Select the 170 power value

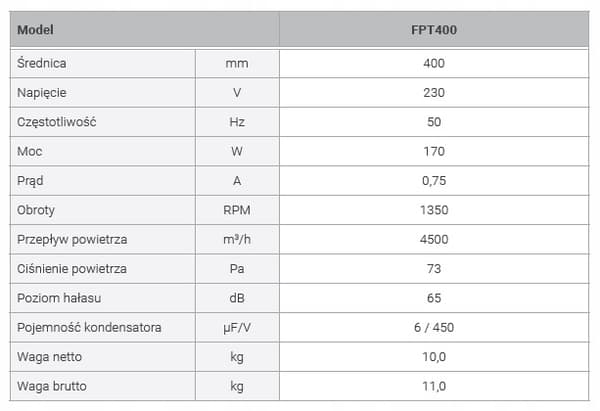[x=434, y=152]
